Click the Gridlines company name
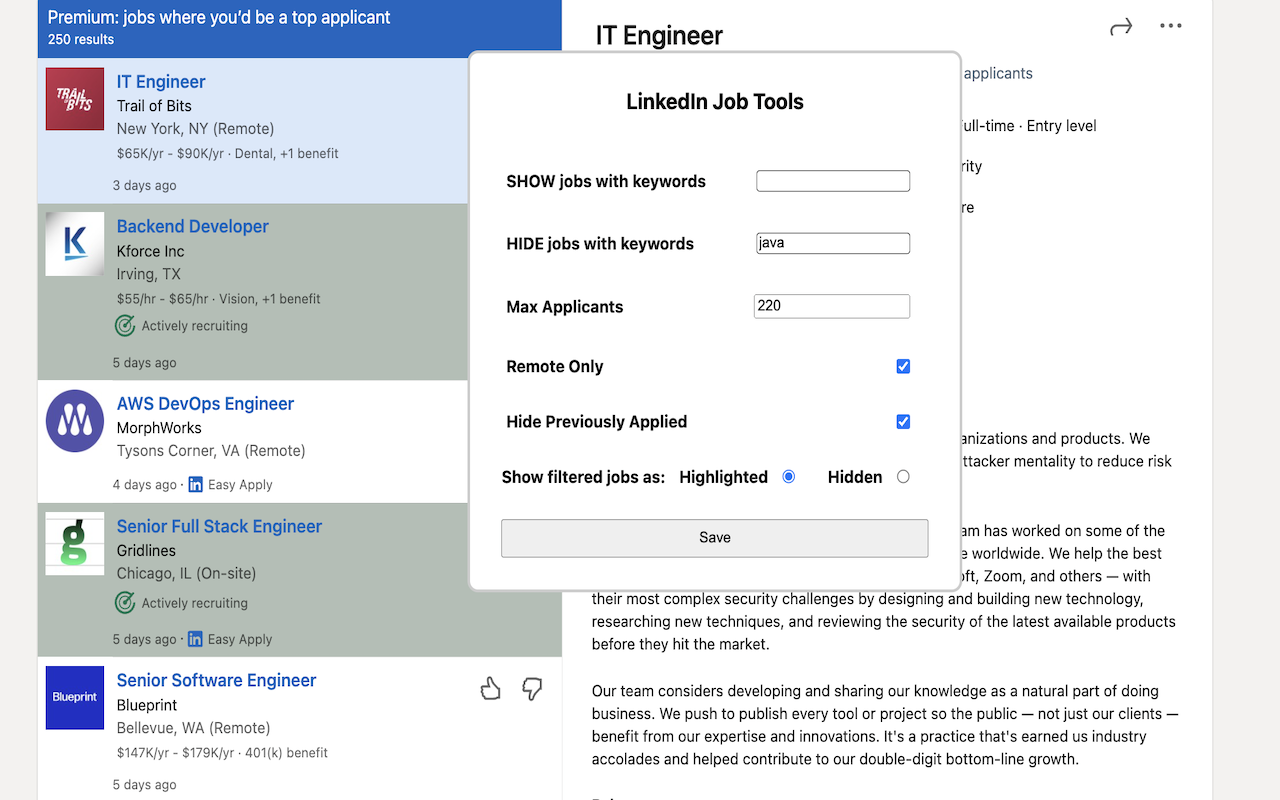The height and width of the screenshot is (800, 1280). click(146, 551)
